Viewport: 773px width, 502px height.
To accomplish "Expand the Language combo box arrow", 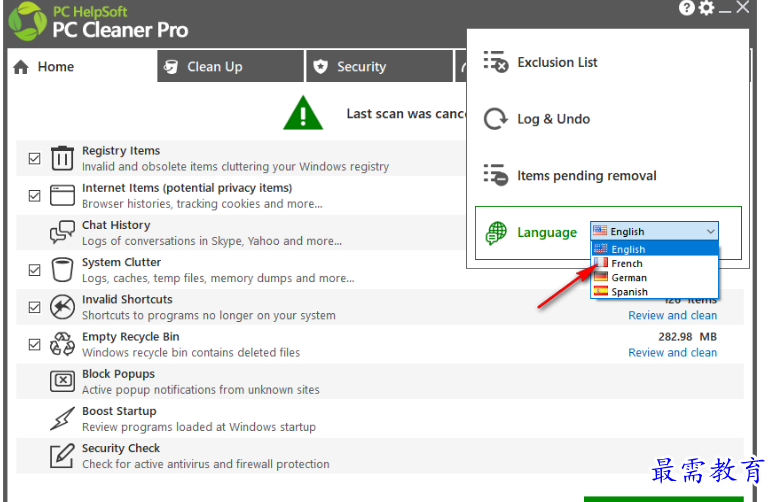I will pos(710,231).
